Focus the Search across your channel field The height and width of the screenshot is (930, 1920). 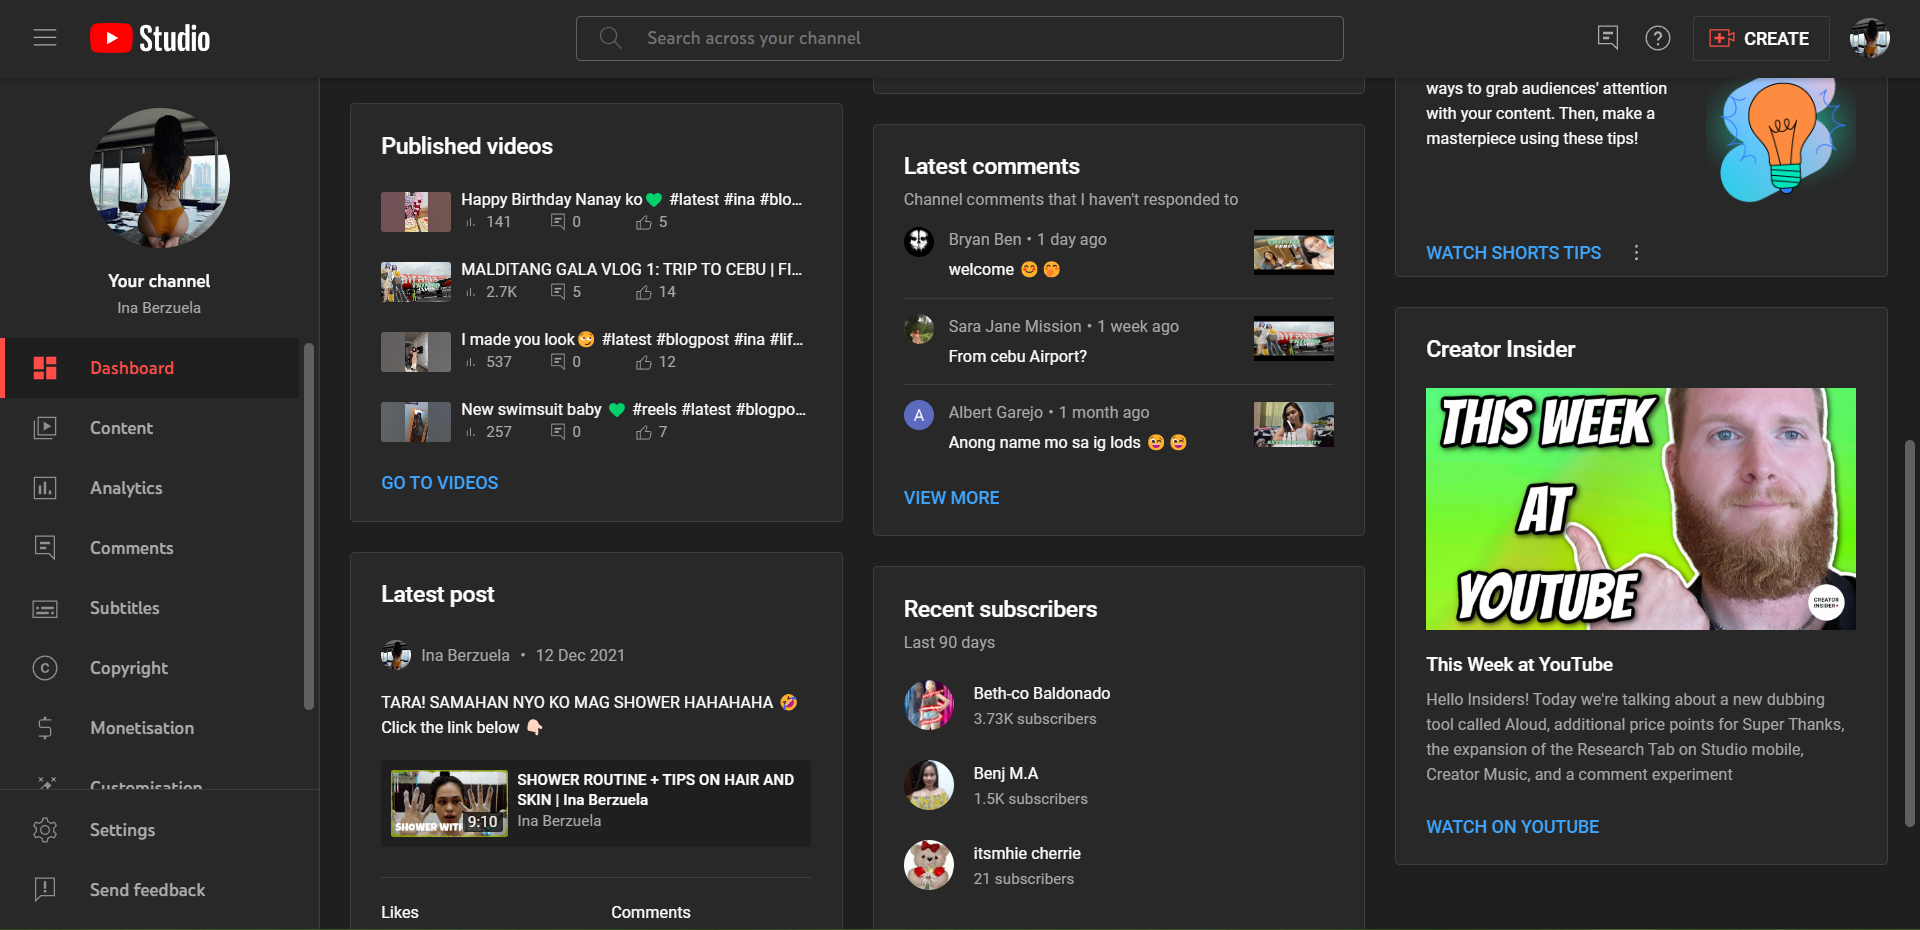click(960, 38)
